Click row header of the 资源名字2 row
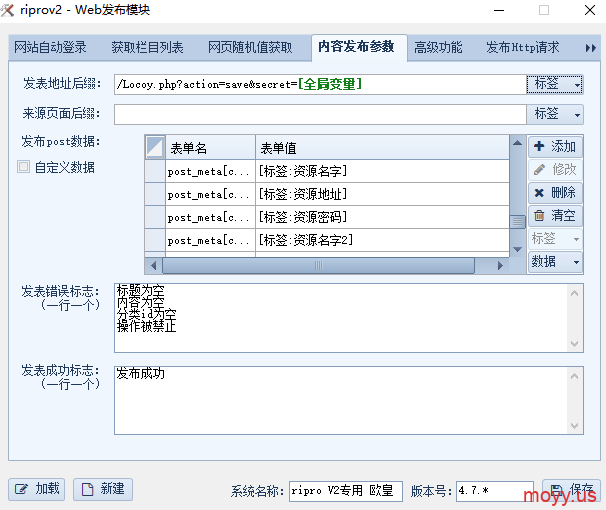The height and width of the screenshot is (510, 606). click(x=155, y=240)
